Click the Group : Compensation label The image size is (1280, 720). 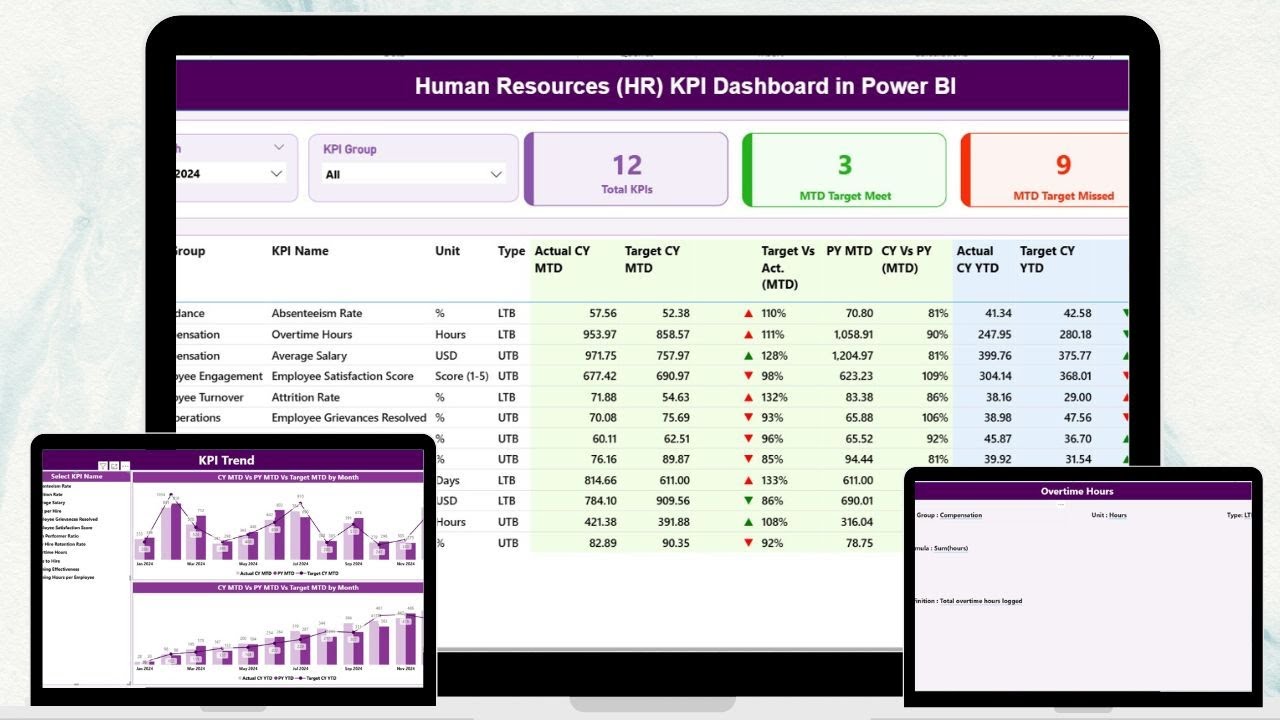coord(950,515)
